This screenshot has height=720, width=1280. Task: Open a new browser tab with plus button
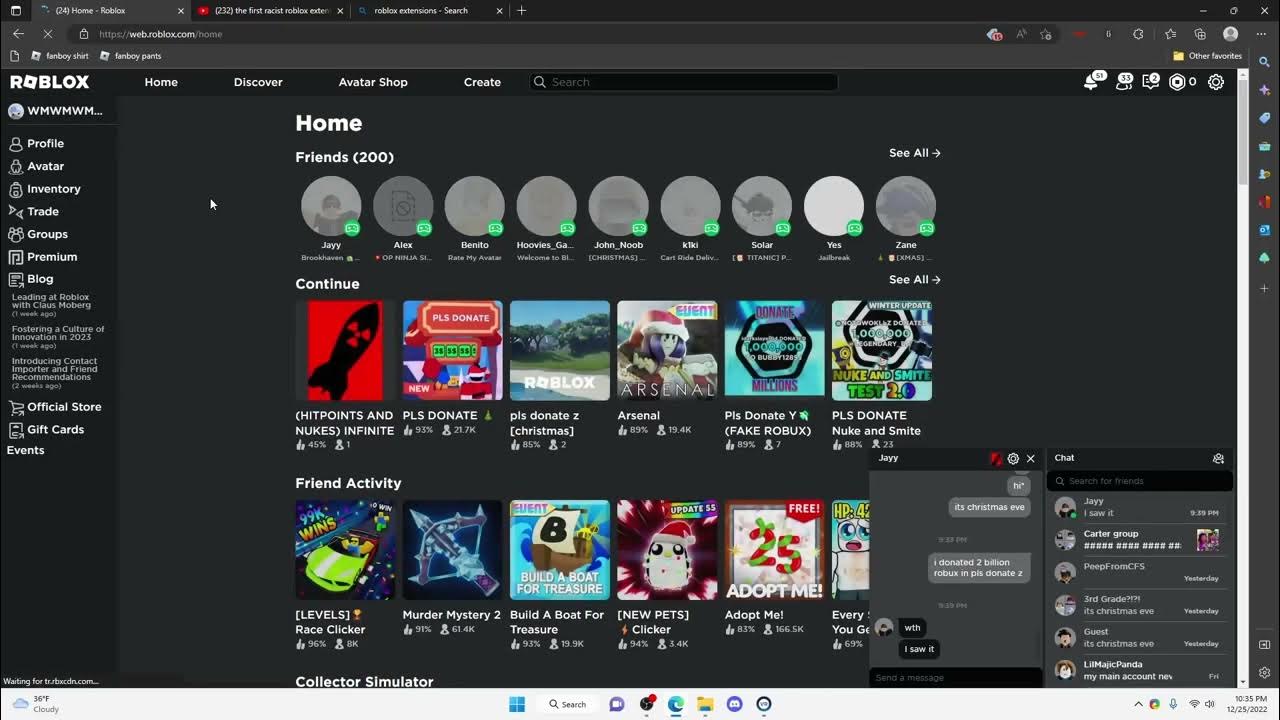tap(522, 10)
